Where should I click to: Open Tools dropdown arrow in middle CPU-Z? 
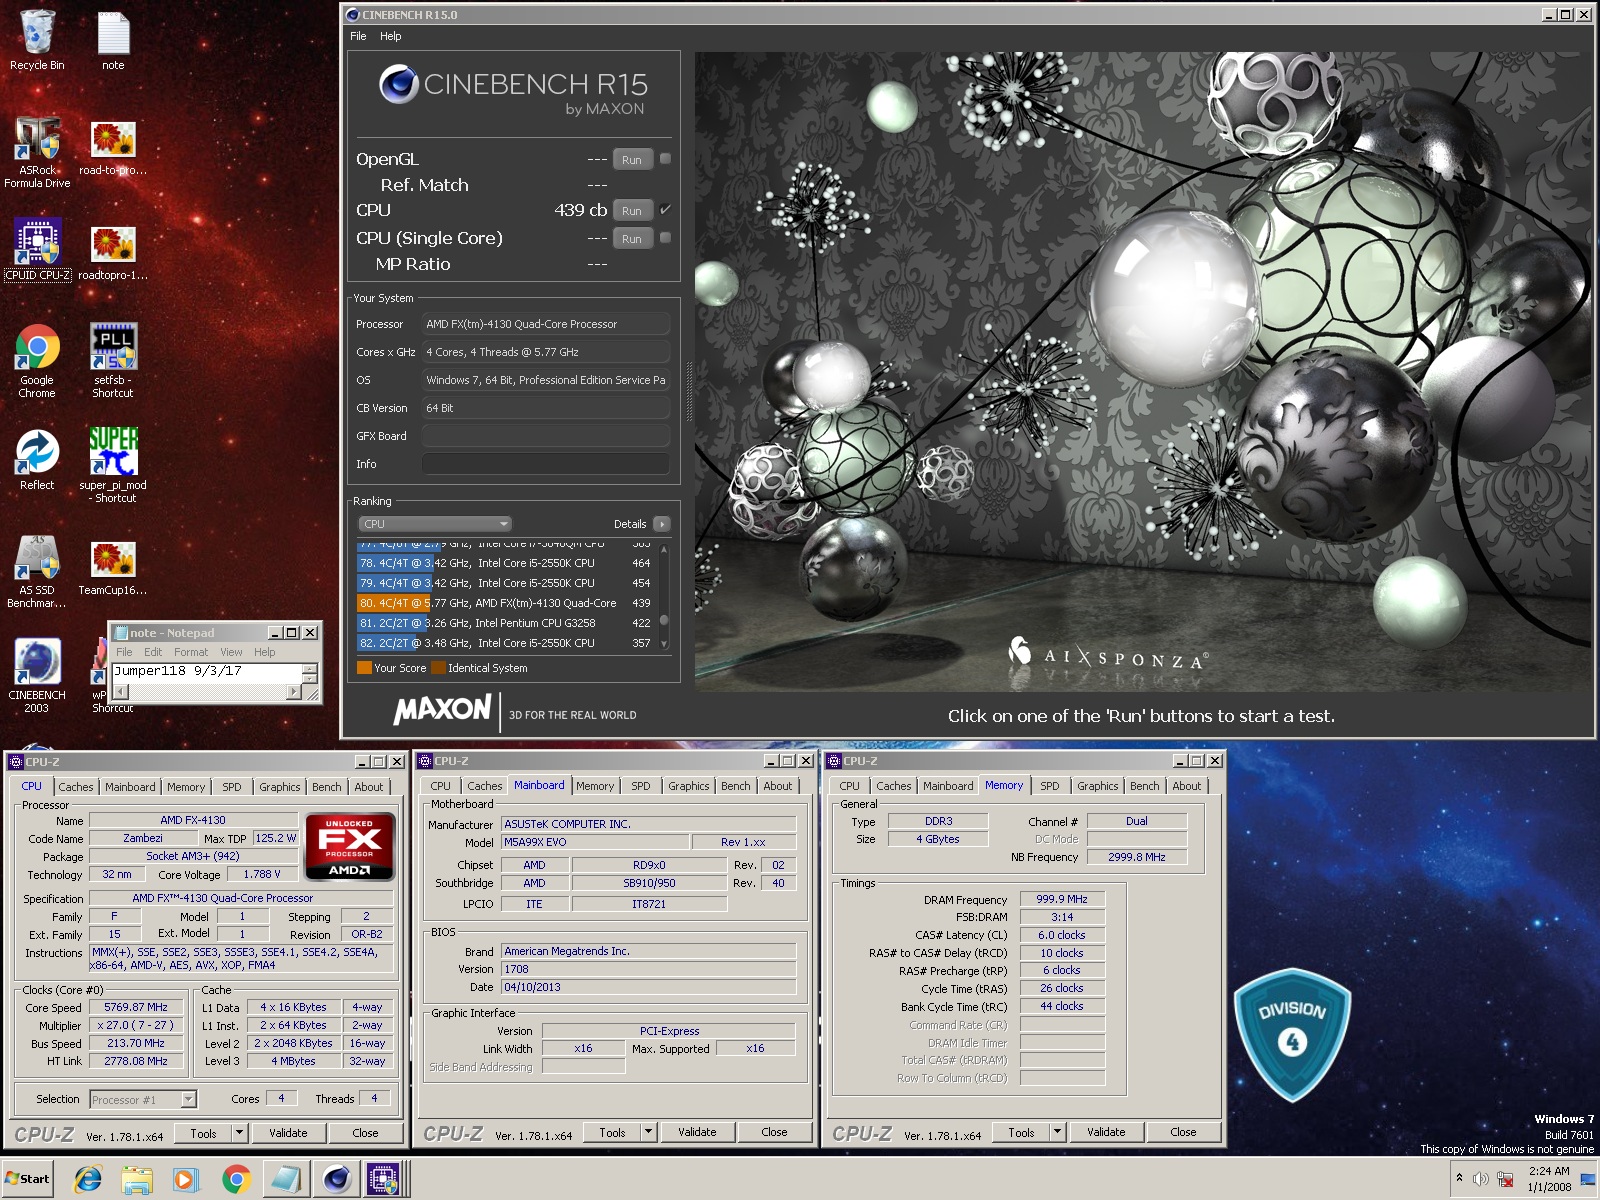[x=648, y=1132]
